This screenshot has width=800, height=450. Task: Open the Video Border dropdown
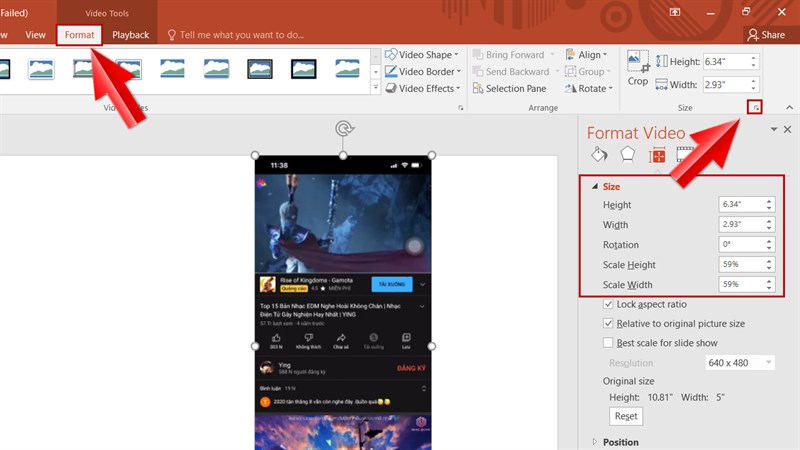423,71
